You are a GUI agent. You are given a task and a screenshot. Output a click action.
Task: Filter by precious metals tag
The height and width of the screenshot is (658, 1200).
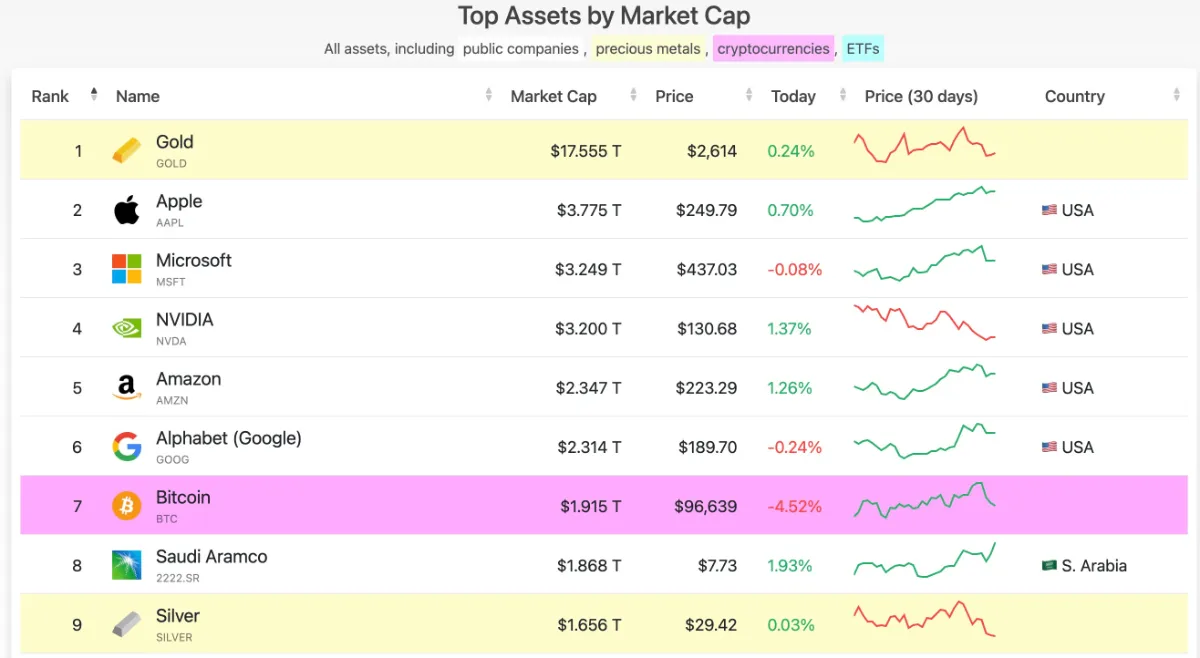point(648,48)
